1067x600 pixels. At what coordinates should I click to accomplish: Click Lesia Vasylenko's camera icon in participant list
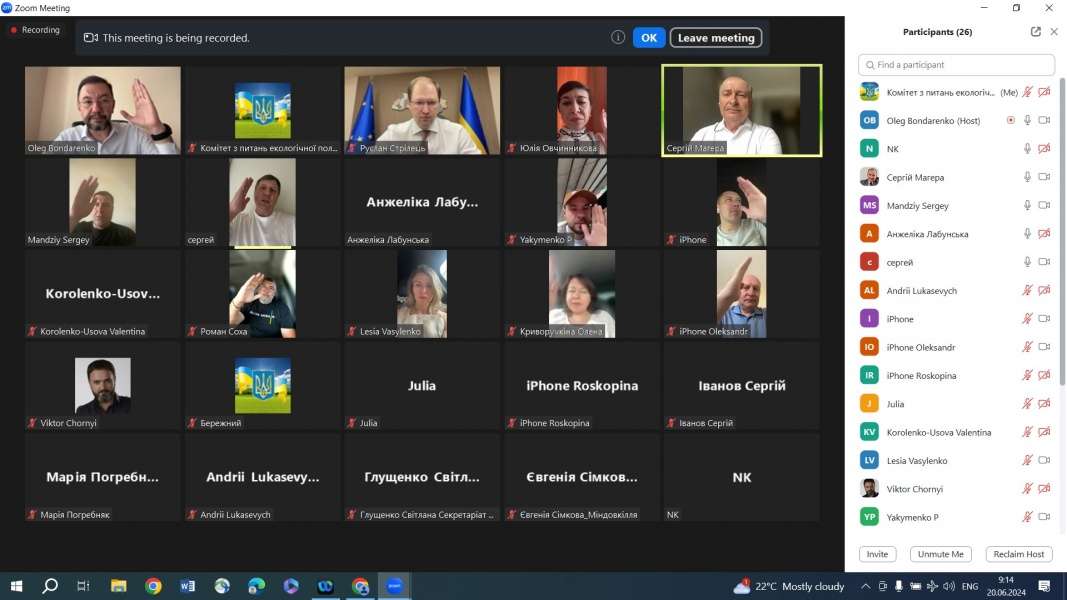pyautogui.click(x=1044, y=461)
